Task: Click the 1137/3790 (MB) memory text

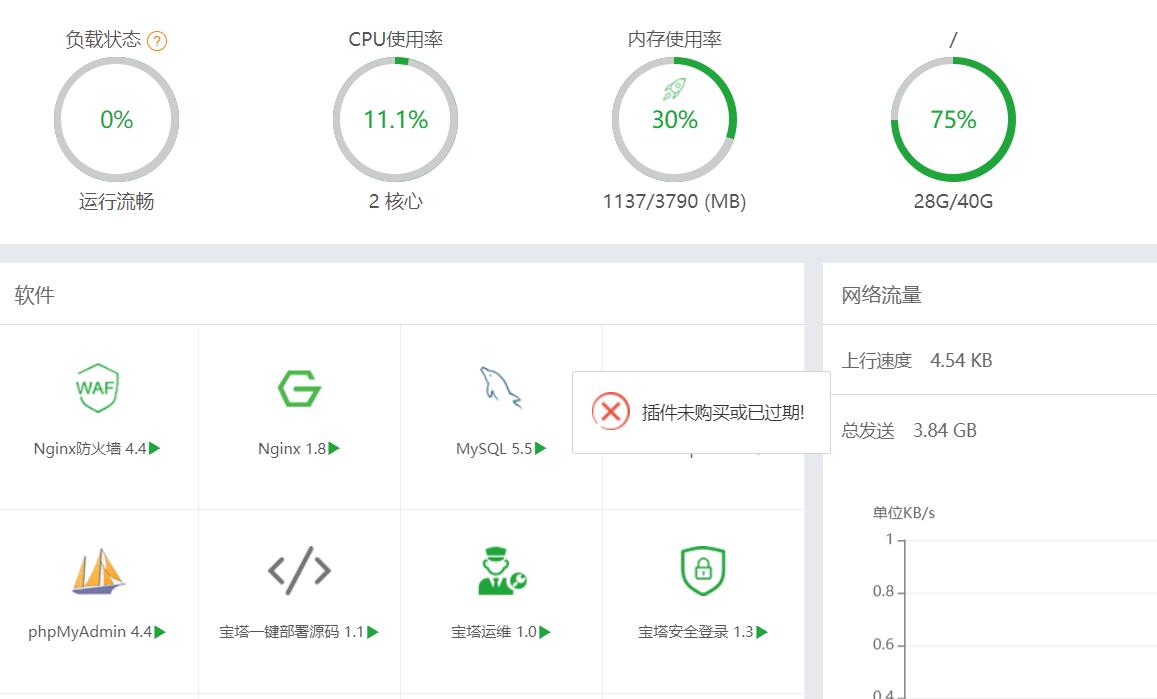Action: [674, 202]
